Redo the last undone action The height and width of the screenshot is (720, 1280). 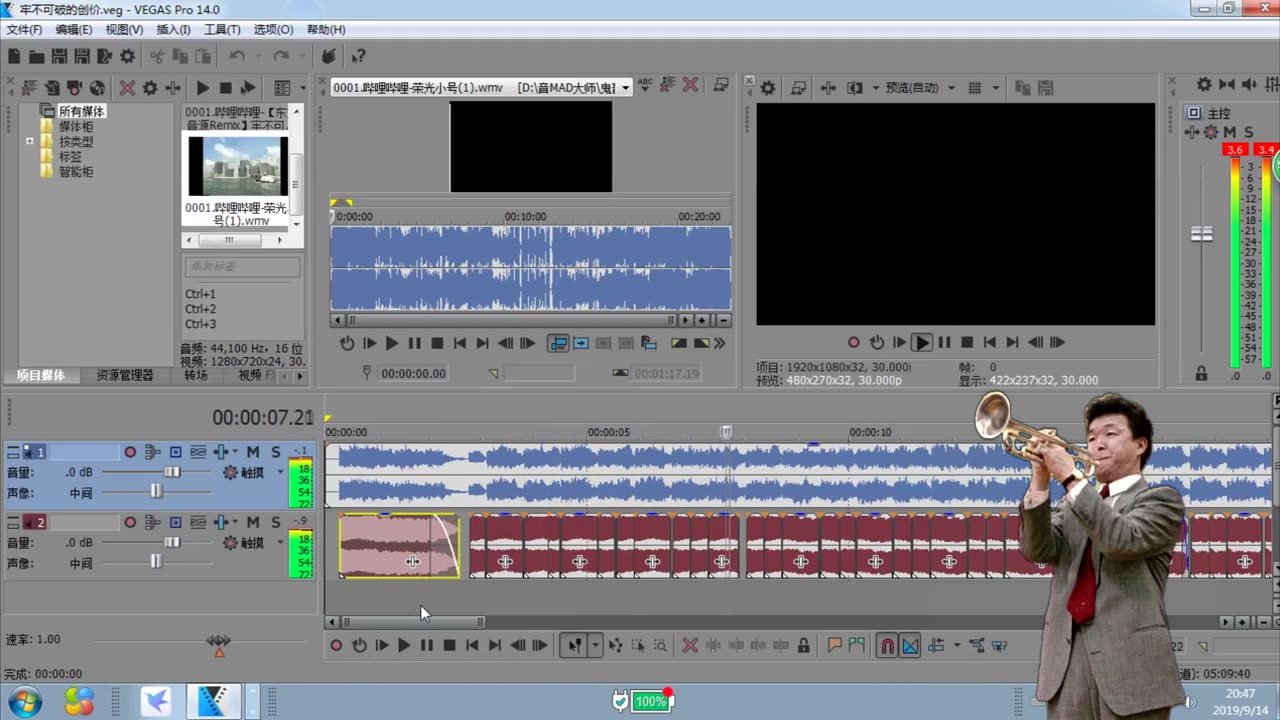[x=281, y=57]
